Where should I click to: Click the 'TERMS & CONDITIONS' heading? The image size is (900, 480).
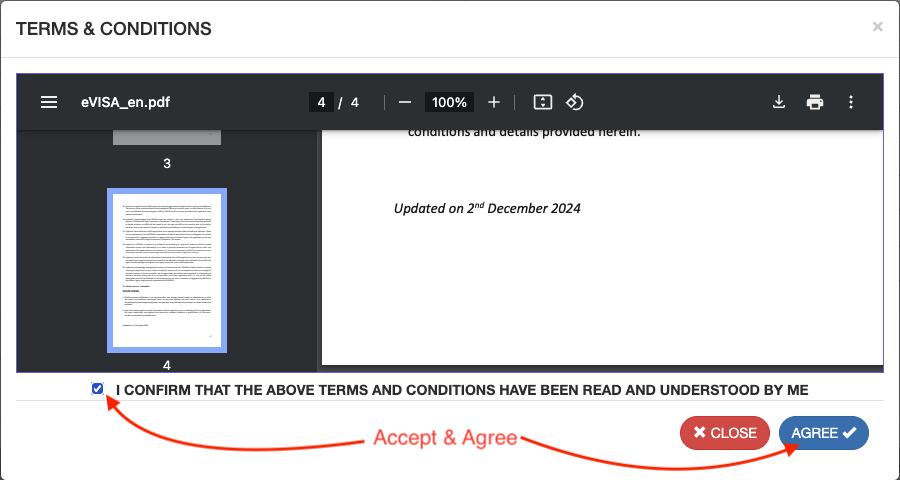[x=114, y=29]
